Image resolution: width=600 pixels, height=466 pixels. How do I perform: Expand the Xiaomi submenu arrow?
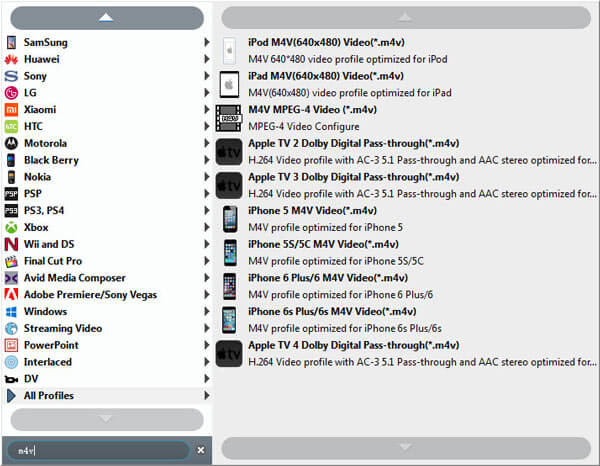point(207,109)
